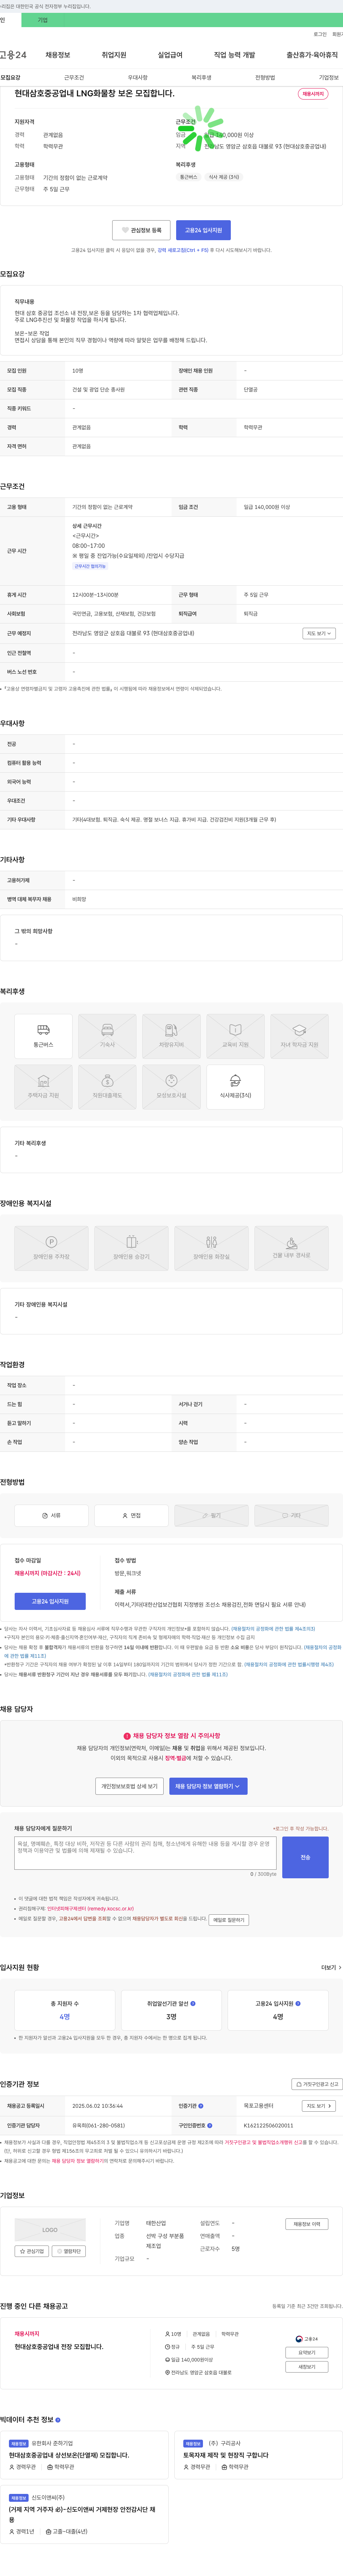This screenshot has height=2576, width=343.
Task: Select the 우대사항 section tab
Action: pos(138,77)
